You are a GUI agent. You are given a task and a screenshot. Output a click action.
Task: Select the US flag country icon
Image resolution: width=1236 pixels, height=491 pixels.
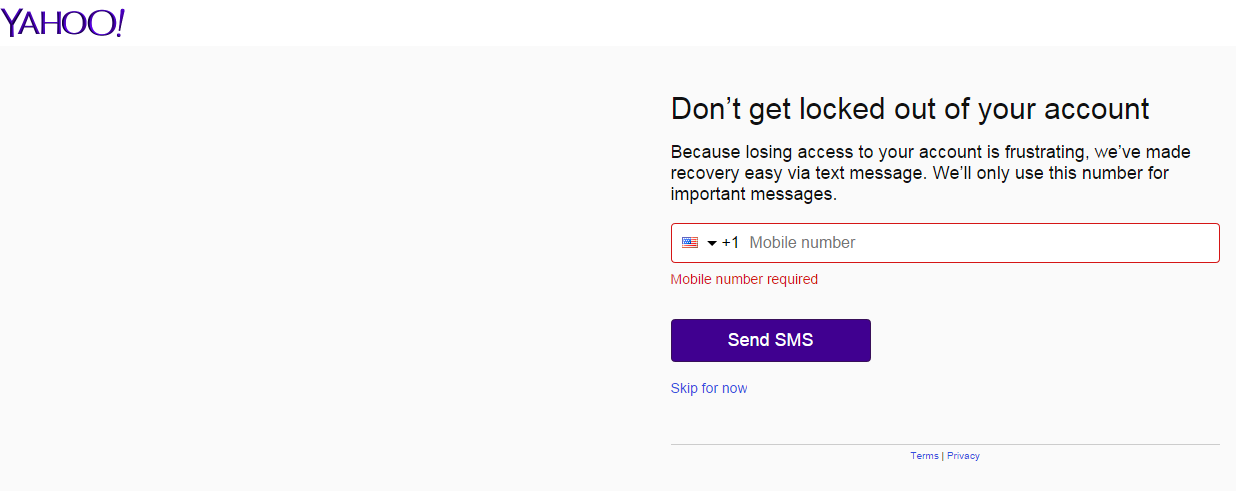[x=690, y=243]
